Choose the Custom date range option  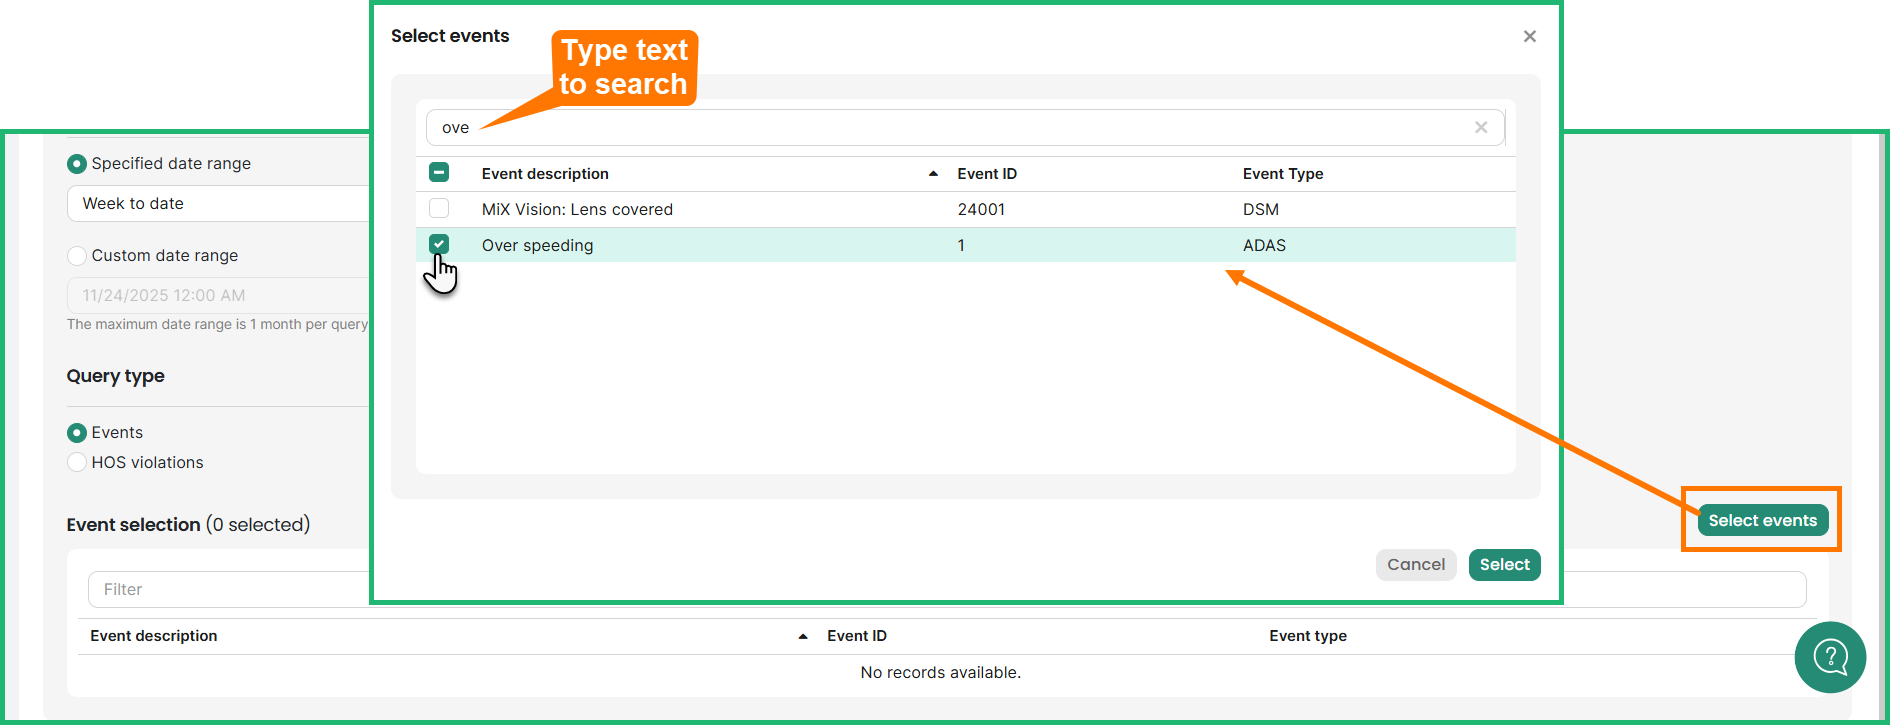(77, 256)
